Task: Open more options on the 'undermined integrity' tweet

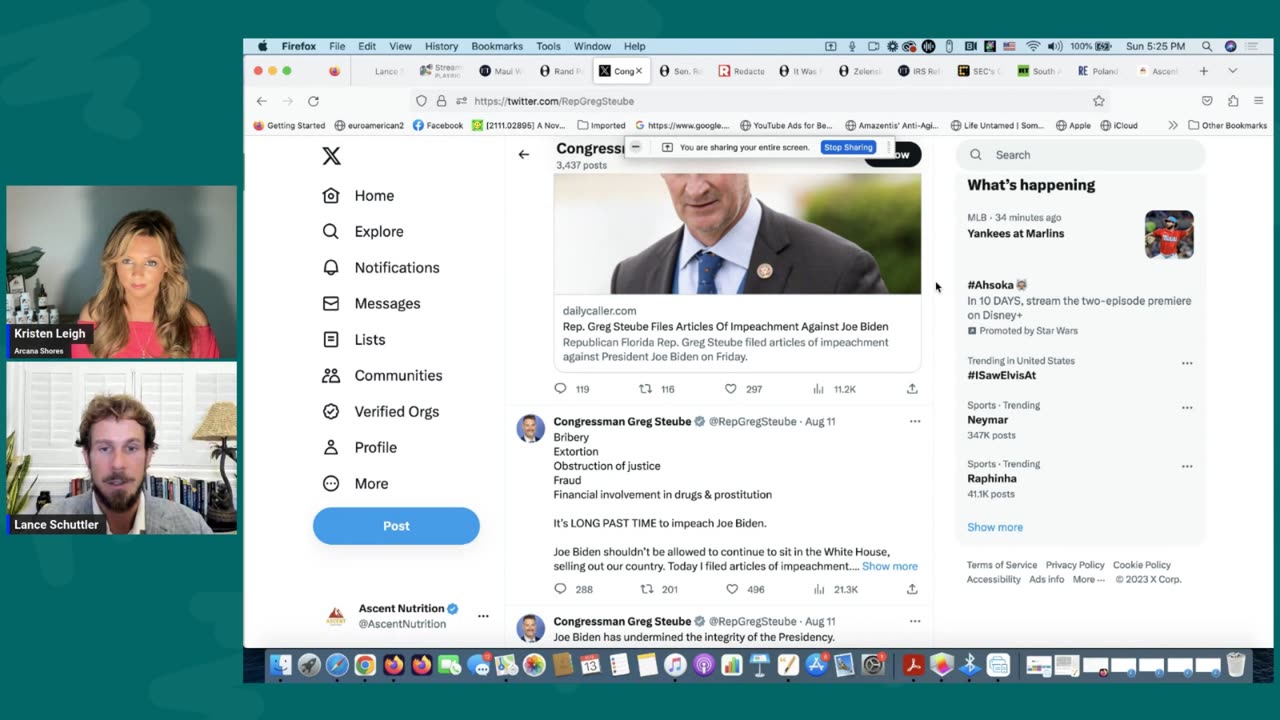Action: 914,621
